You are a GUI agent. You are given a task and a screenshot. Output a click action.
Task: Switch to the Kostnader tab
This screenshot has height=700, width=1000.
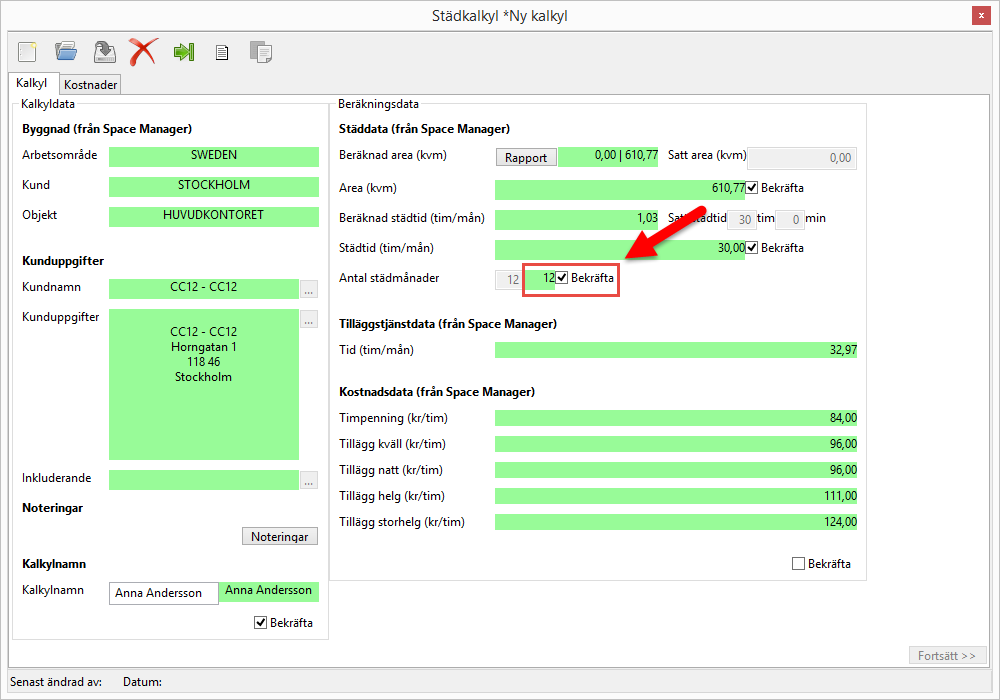[91, 85]
